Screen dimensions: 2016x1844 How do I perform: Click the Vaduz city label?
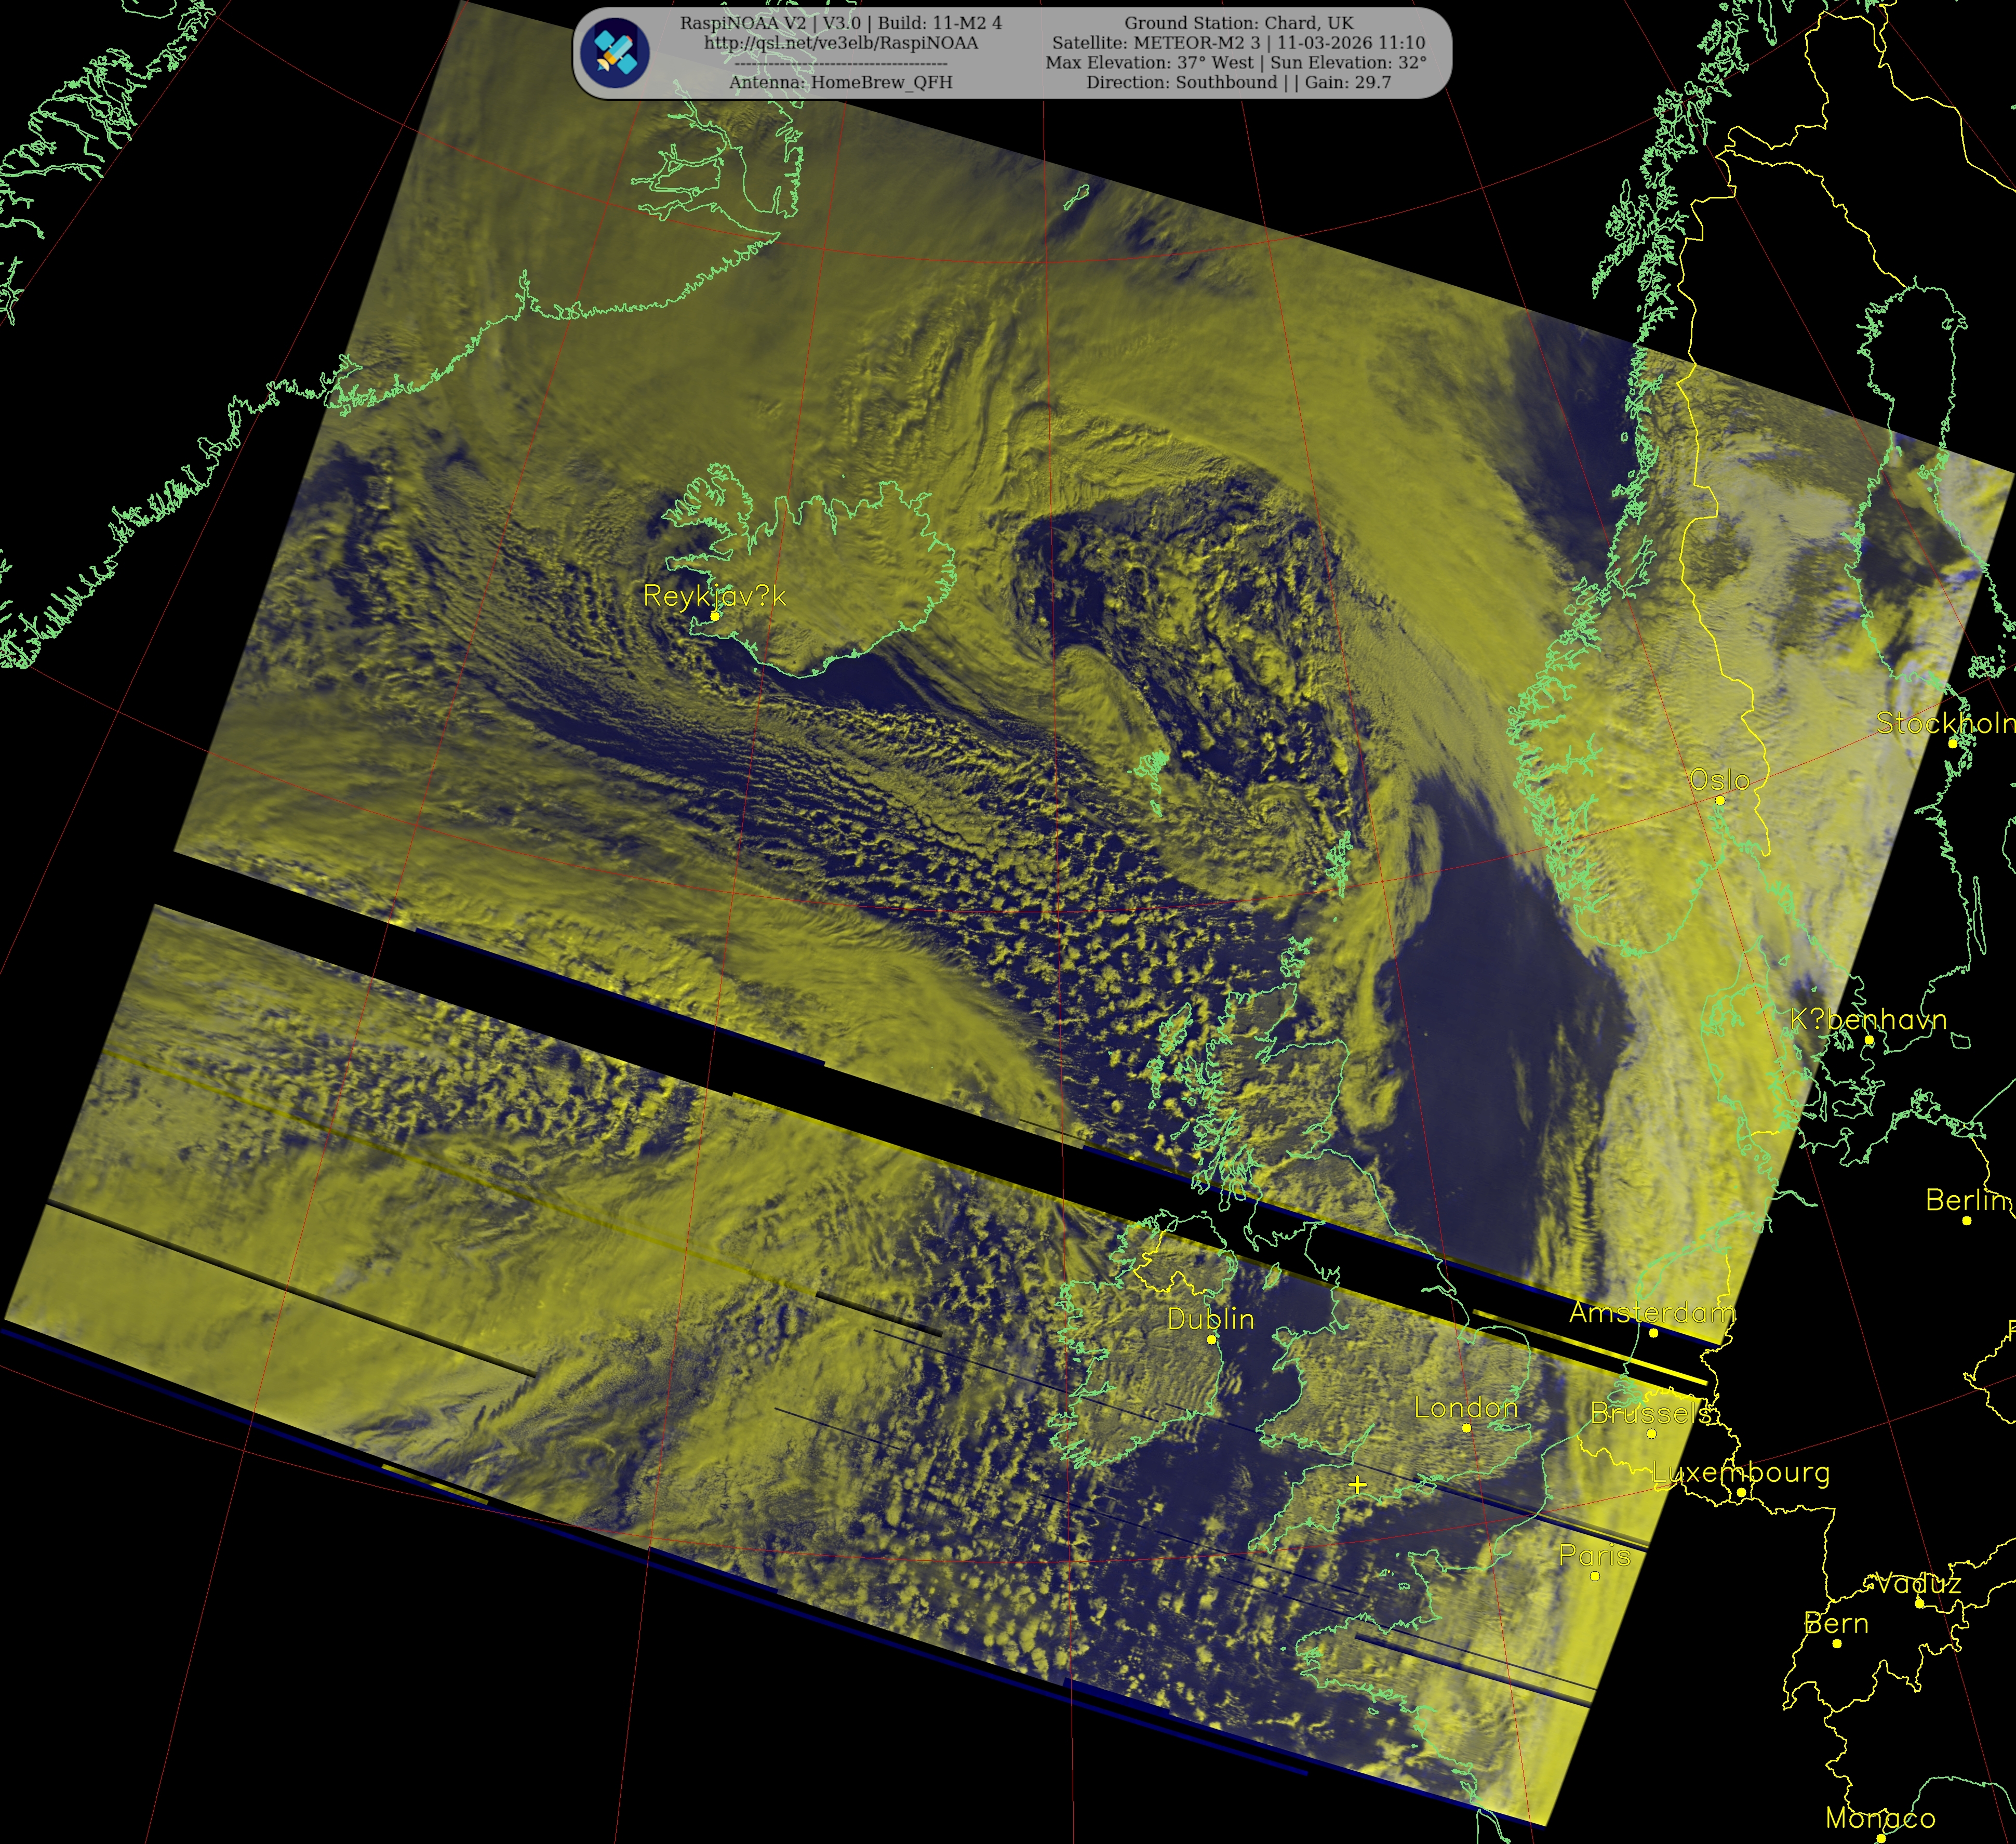[1918, 1584]
